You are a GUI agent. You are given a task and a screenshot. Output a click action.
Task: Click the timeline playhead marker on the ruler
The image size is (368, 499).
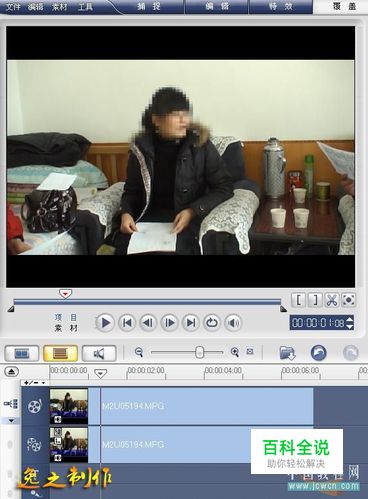pyautogui.click(x=100, y=373)
